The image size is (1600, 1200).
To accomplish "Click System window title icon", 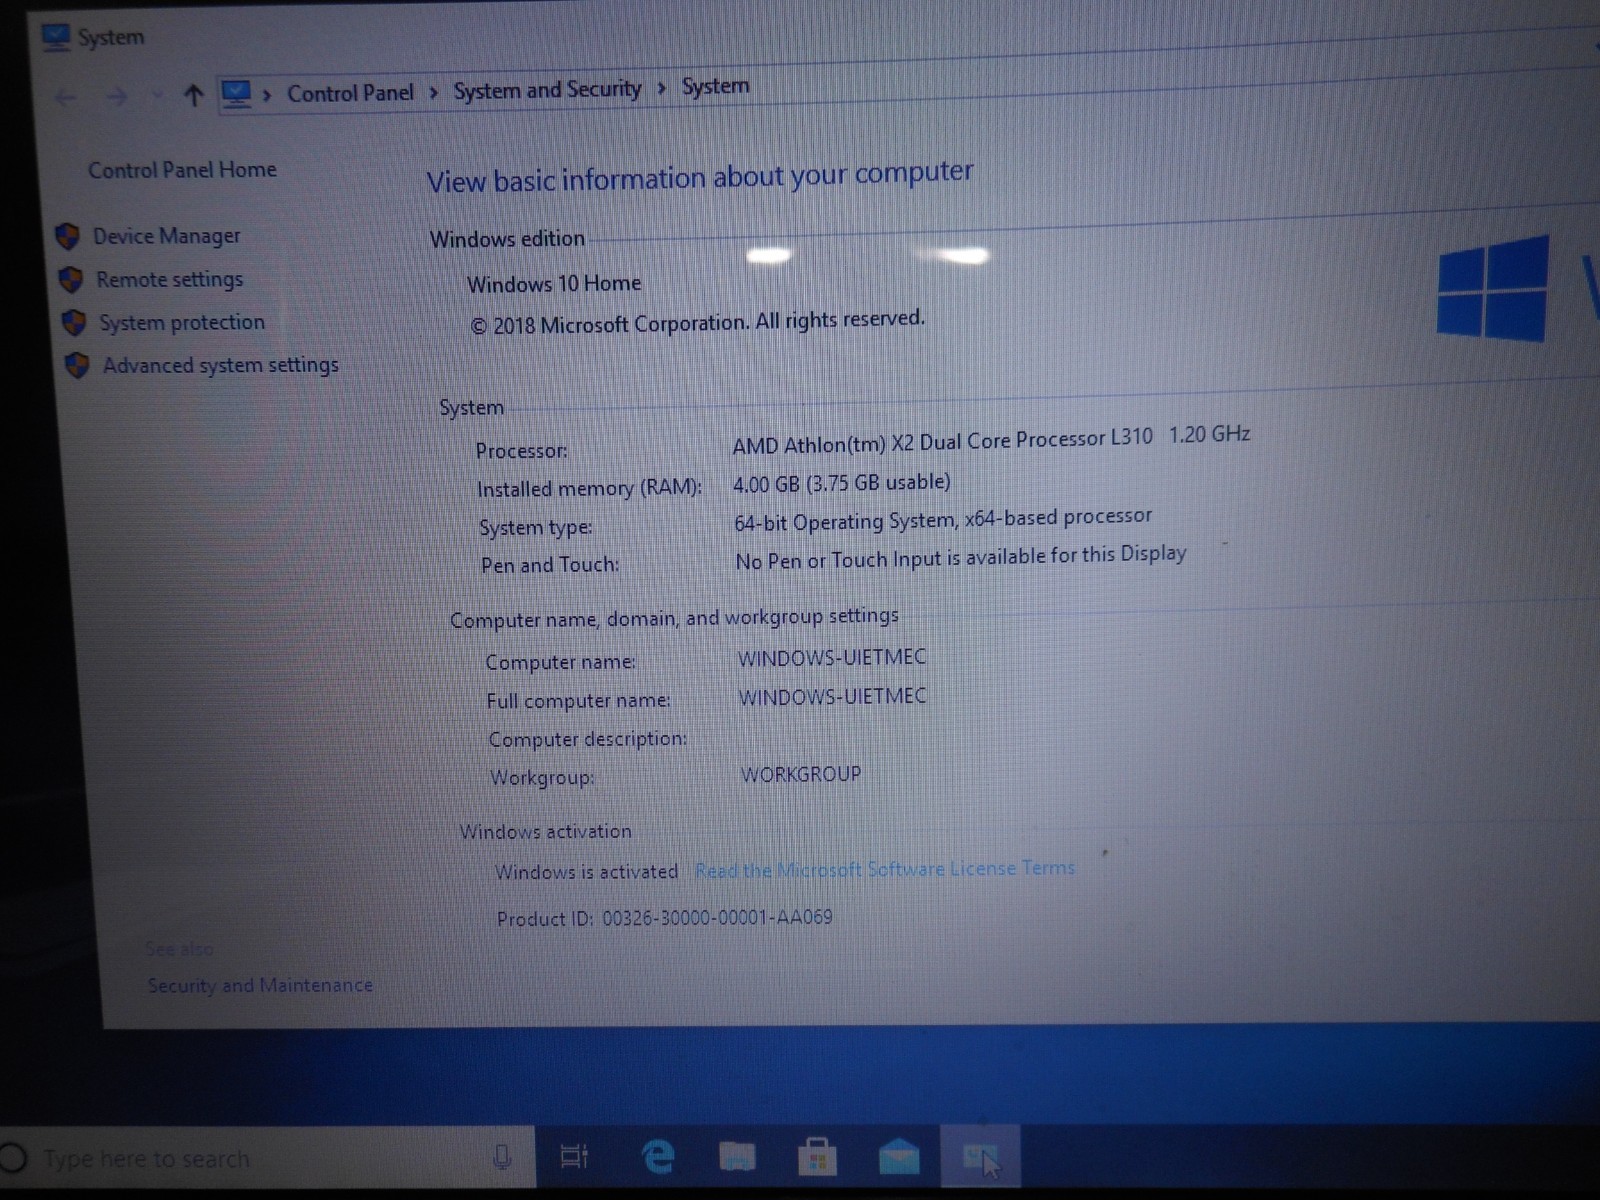I will point(55,38).
